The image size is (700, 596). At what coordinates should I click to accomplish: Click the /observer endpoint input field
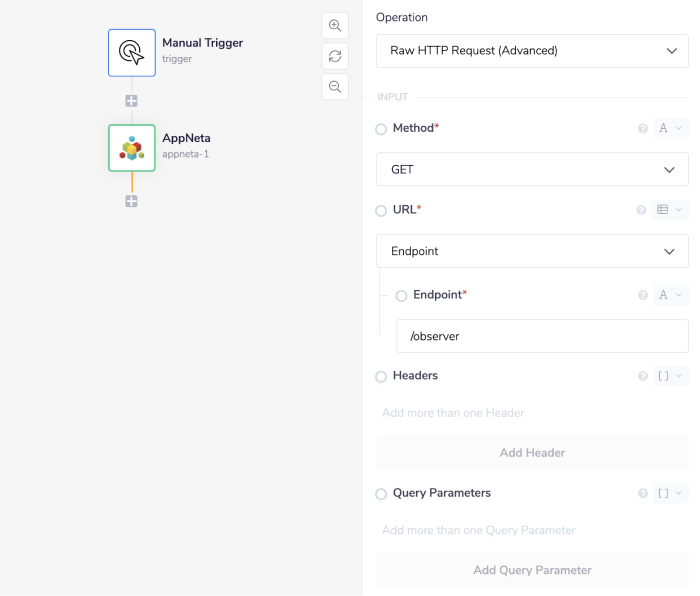pyautogui.click(x=542, y=337)
